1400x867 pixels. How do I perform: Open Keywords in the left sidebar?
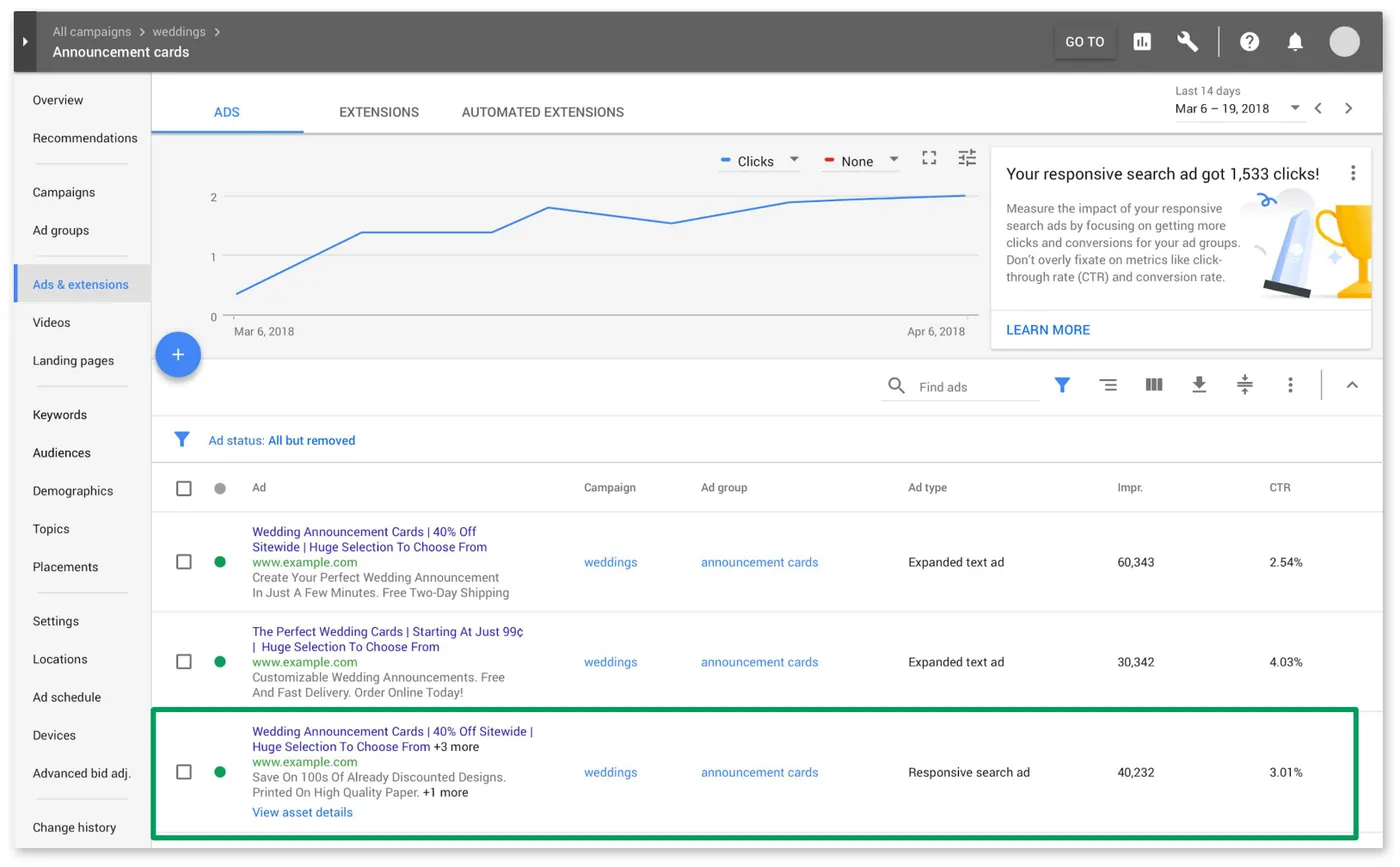coord(60,415)
